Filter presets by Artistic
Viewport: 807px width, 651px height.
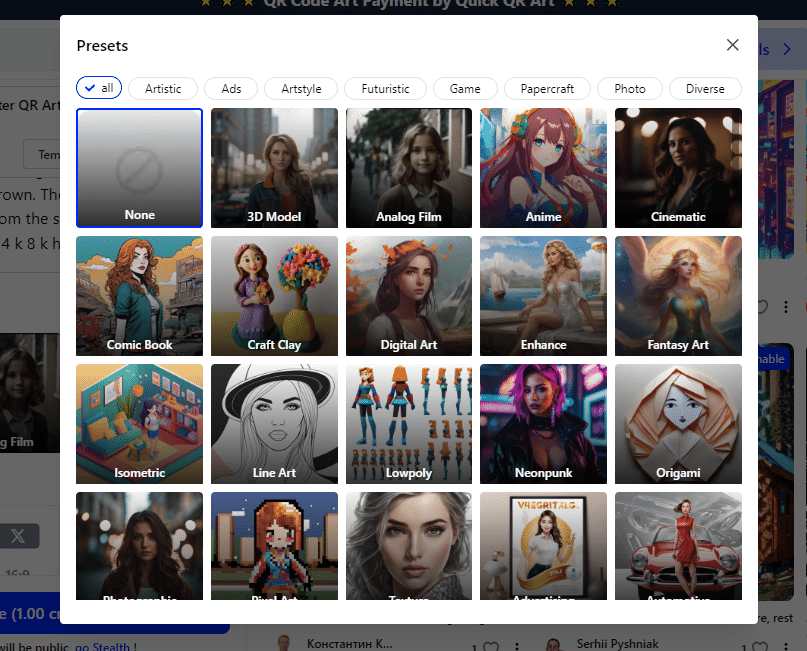pyautogui.click(x=163, y=89)
